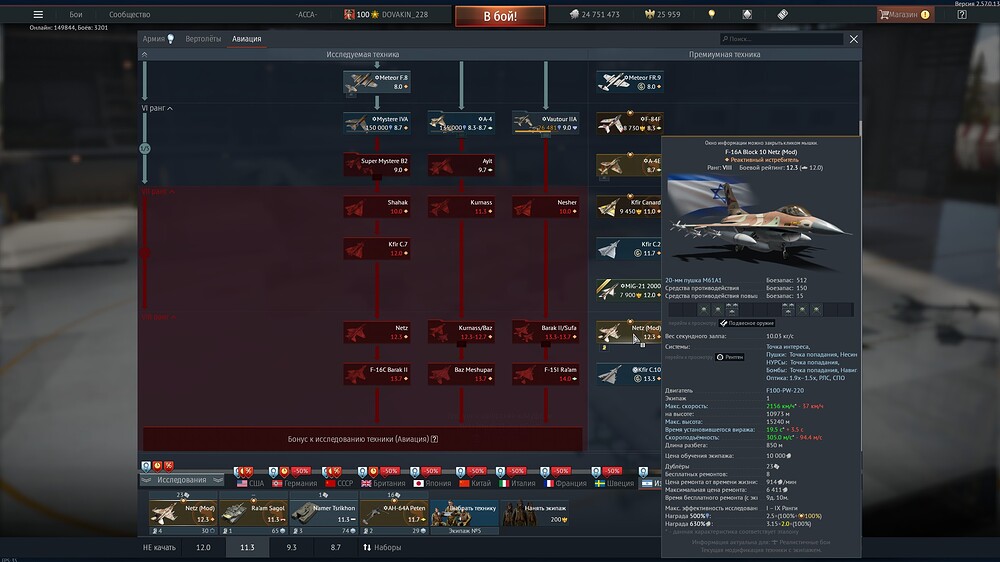Switch to the Британия nation tab
Screen dimensions: 1000x562
tap(383, 483)
